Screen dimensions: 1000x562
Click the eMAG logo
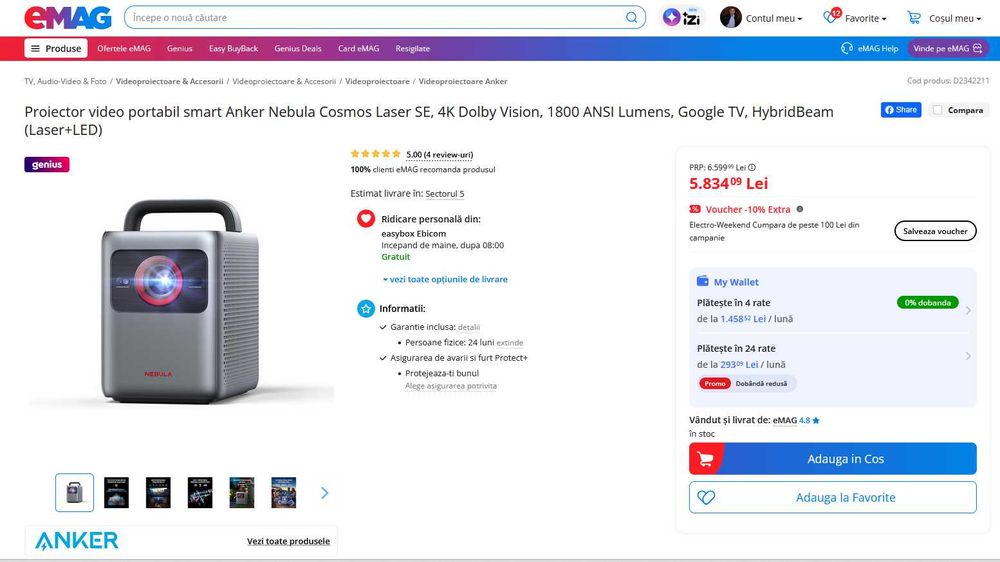[67, 17]
